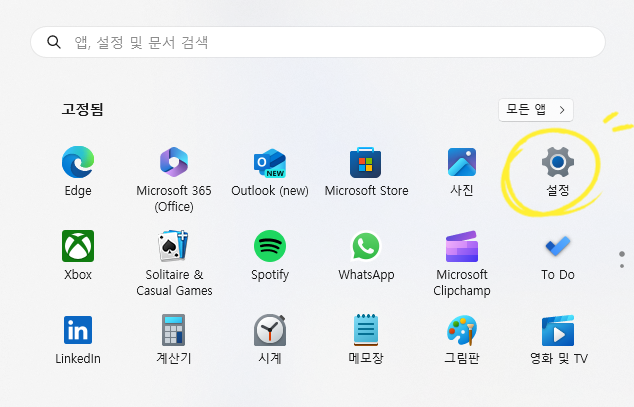Go to next pinned page dot
Screen dimensions: 634x407
[622, 266]
